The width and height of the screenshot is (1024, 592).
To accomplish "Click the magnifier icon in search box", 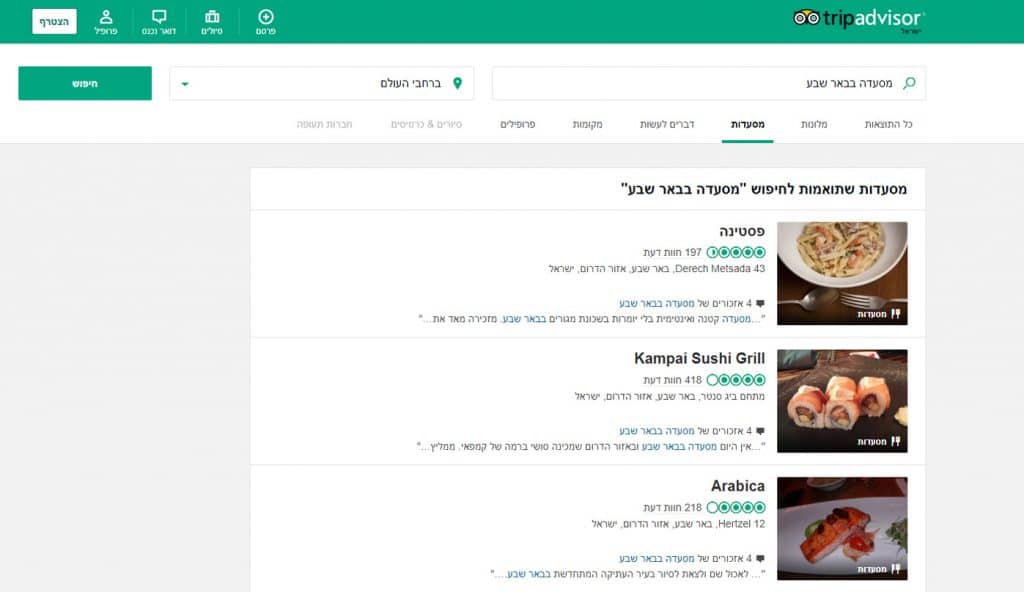I will (x=909, y=83).
